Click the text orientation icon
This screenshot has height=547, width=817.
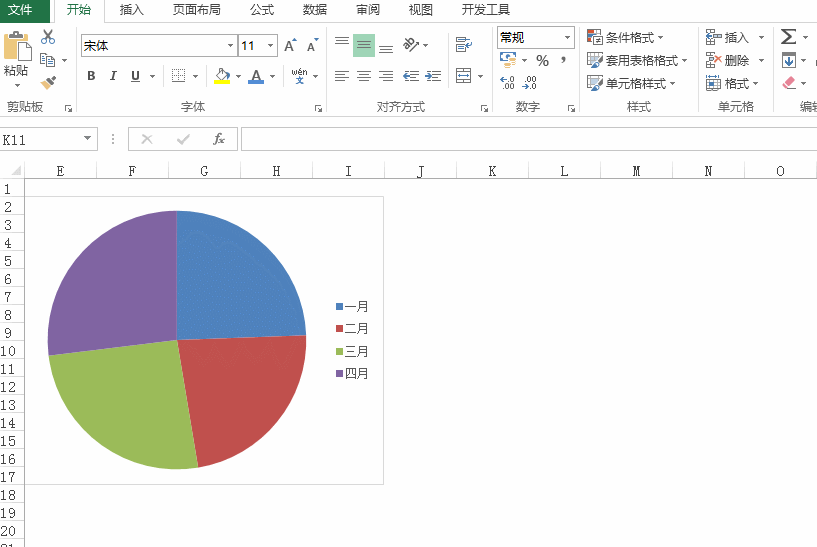point(411,45)
